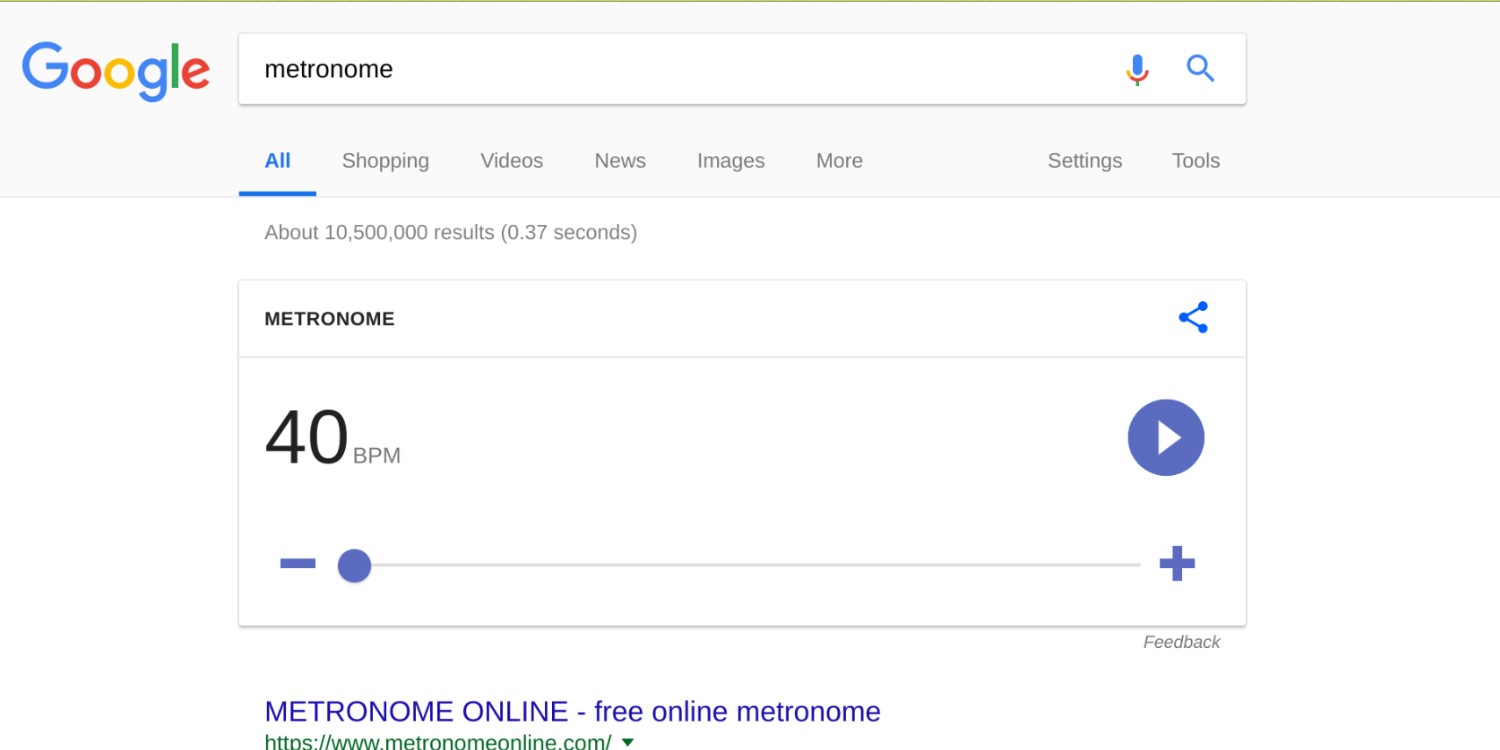Click the Feedback link below widget
Image resolution: width=1500 pixels, height=750 pixels.
(x=1181, y=642)
